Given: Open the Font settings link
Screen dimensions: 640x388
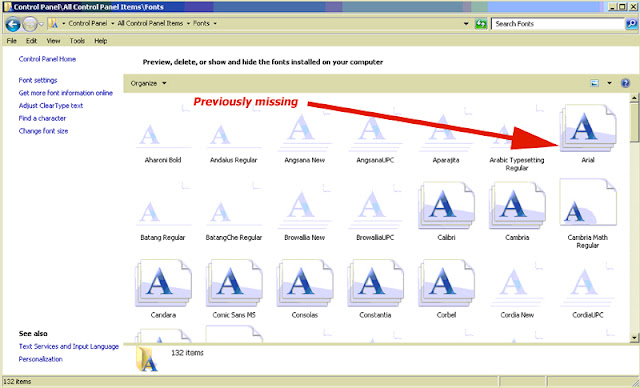Looking at the screenshot, I should pyautogui.click(x=38, y=80).
